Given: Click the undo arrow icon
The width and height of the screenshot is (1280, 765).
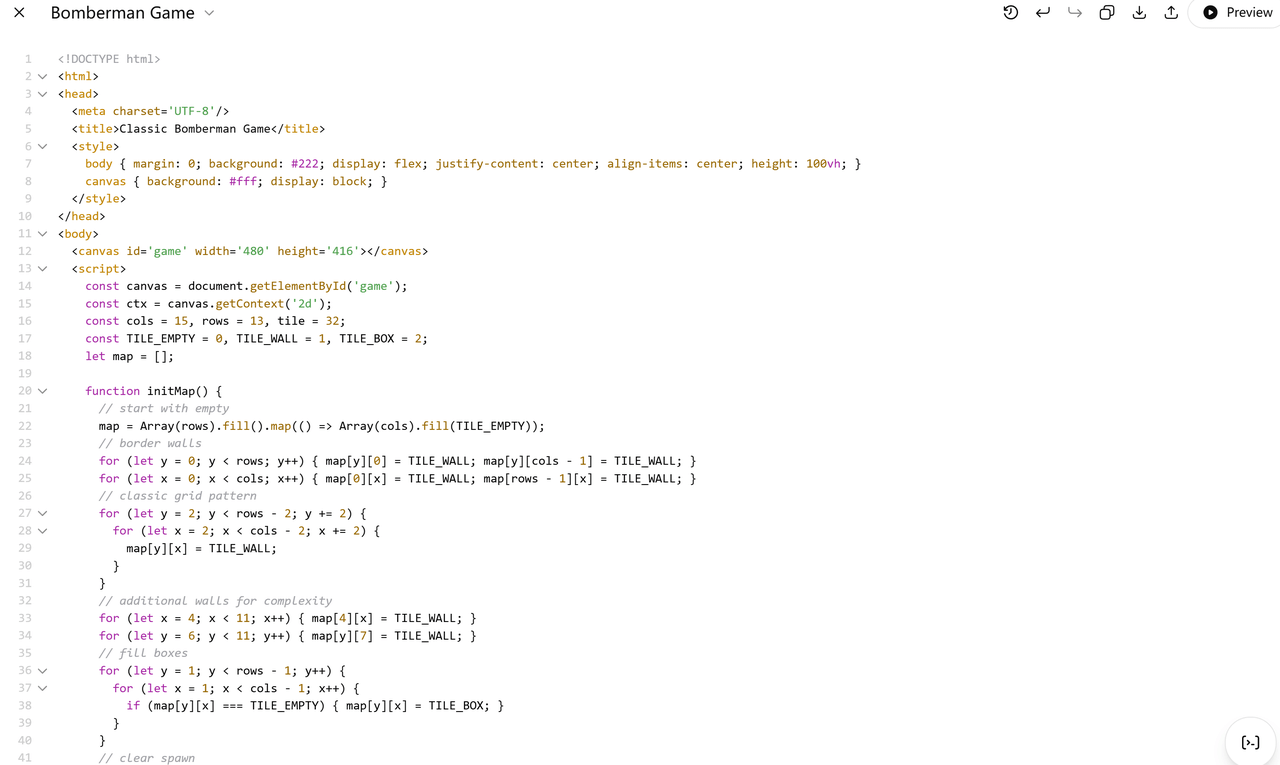Looking at the screenshot, I should (x=1043, y=13).
